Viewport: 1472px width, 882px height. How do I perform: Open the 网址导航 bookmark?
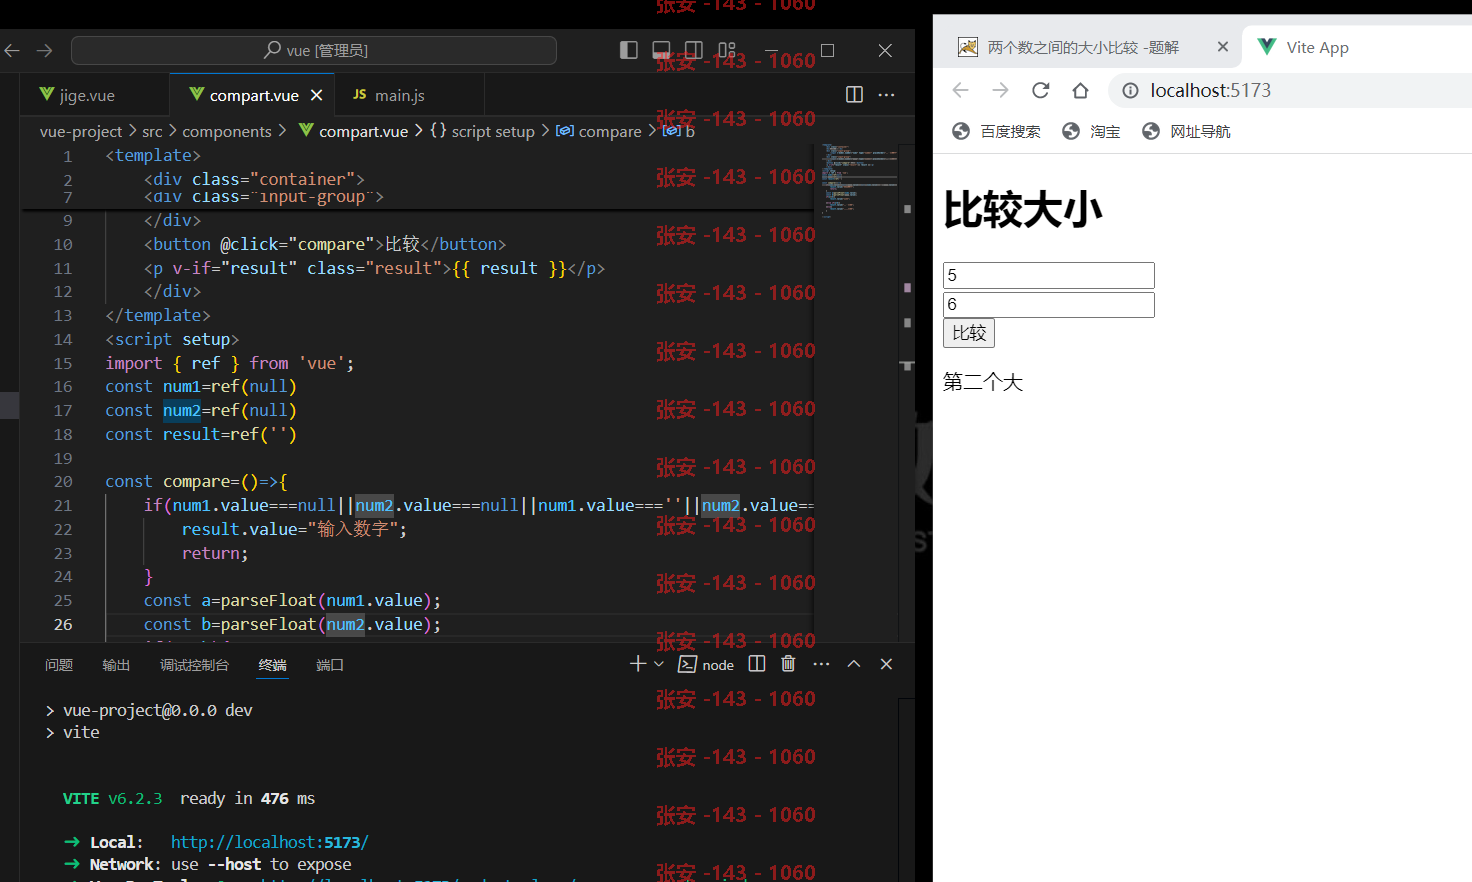1186,131
